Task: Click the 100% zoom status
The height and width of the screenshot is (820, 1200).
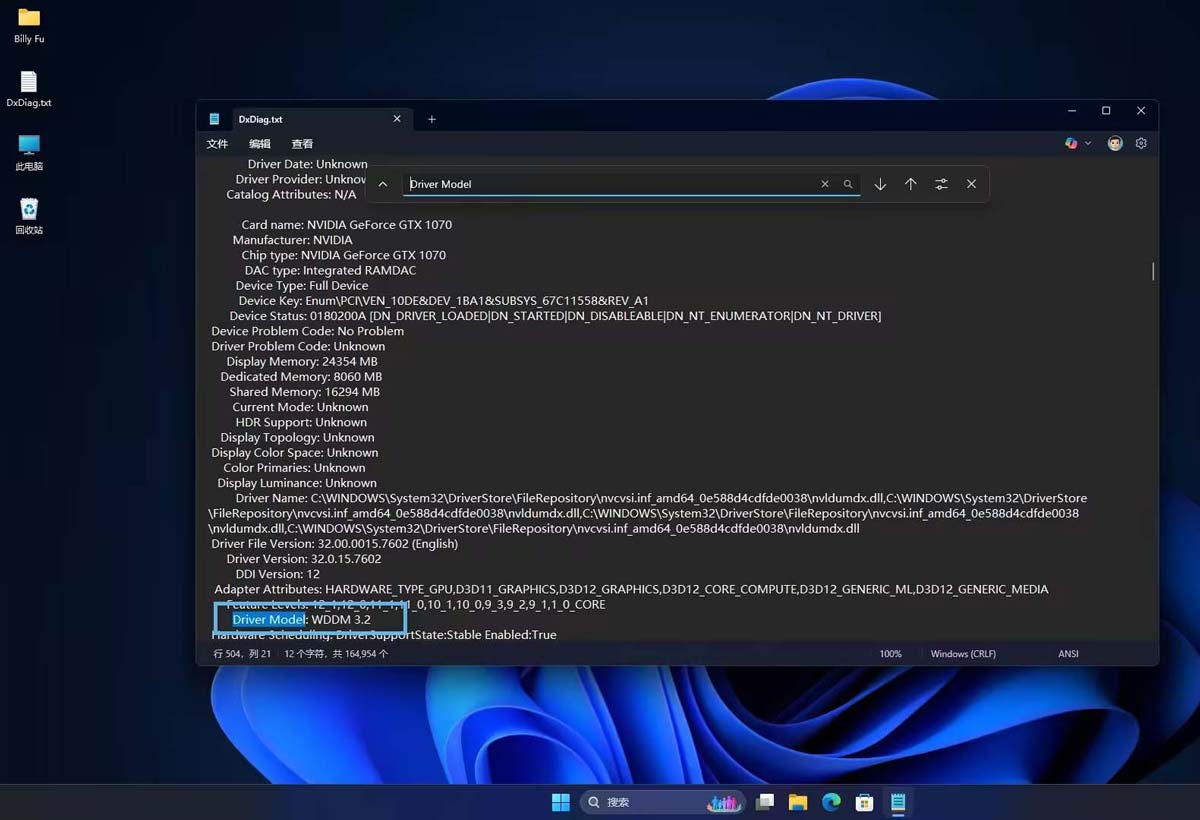Action: 890,654
